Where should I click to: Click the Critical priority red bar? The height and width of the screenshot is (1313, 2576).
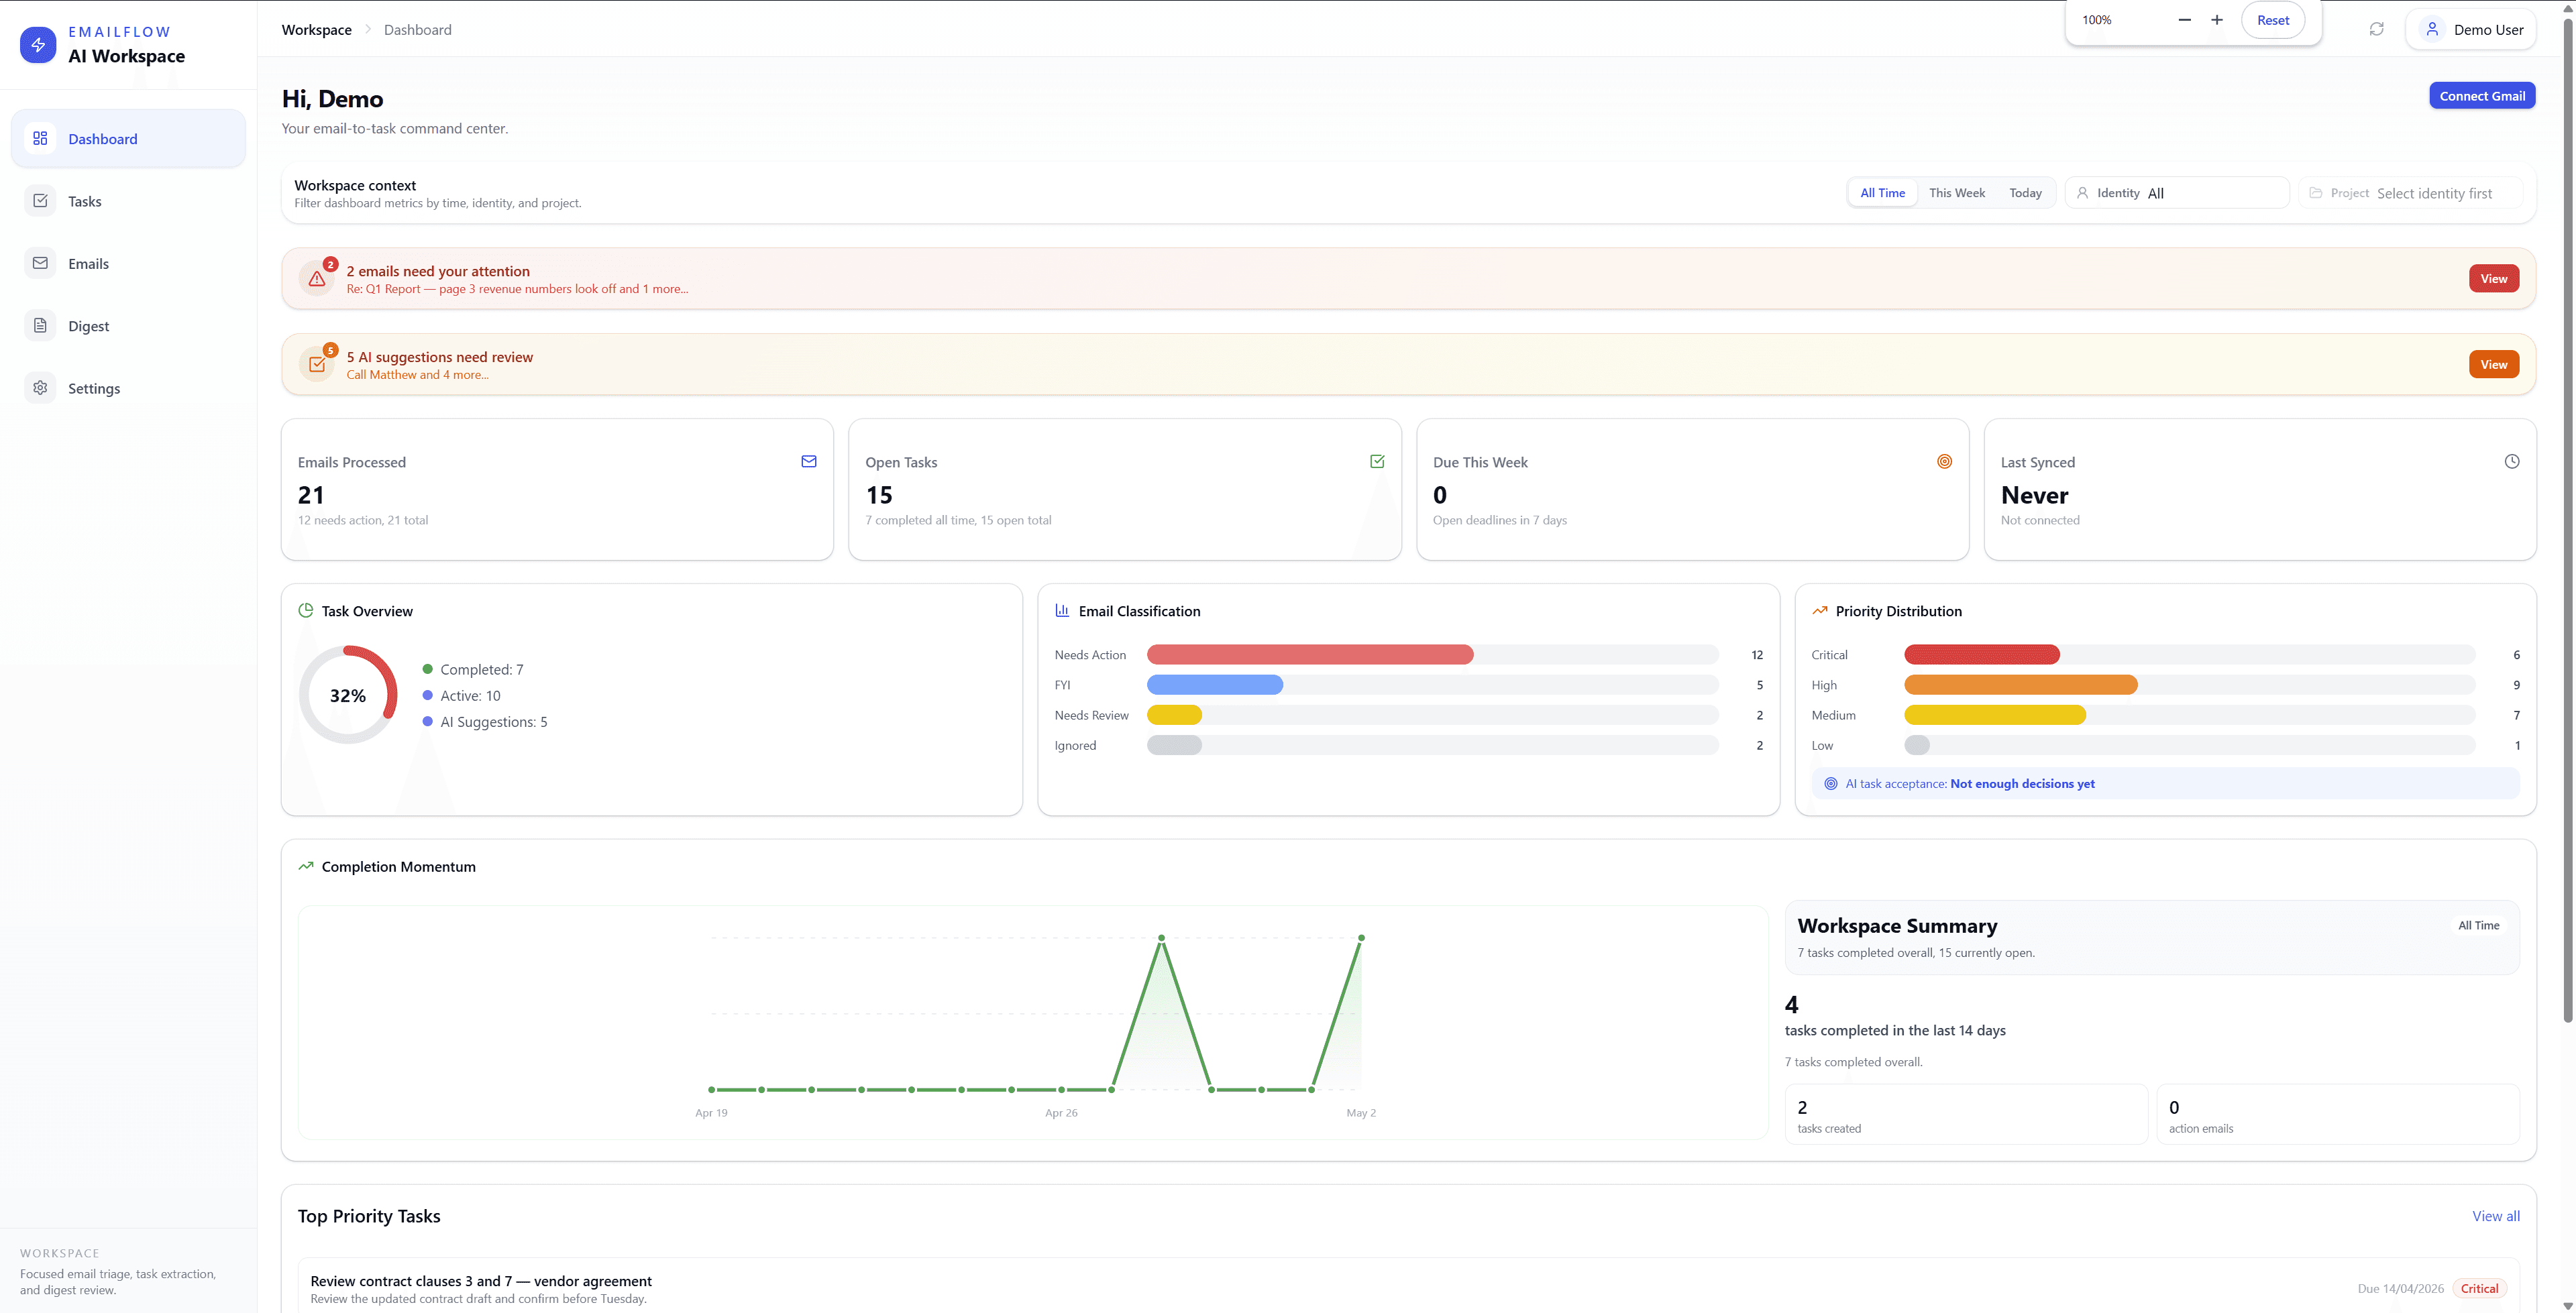point(1982,655)
